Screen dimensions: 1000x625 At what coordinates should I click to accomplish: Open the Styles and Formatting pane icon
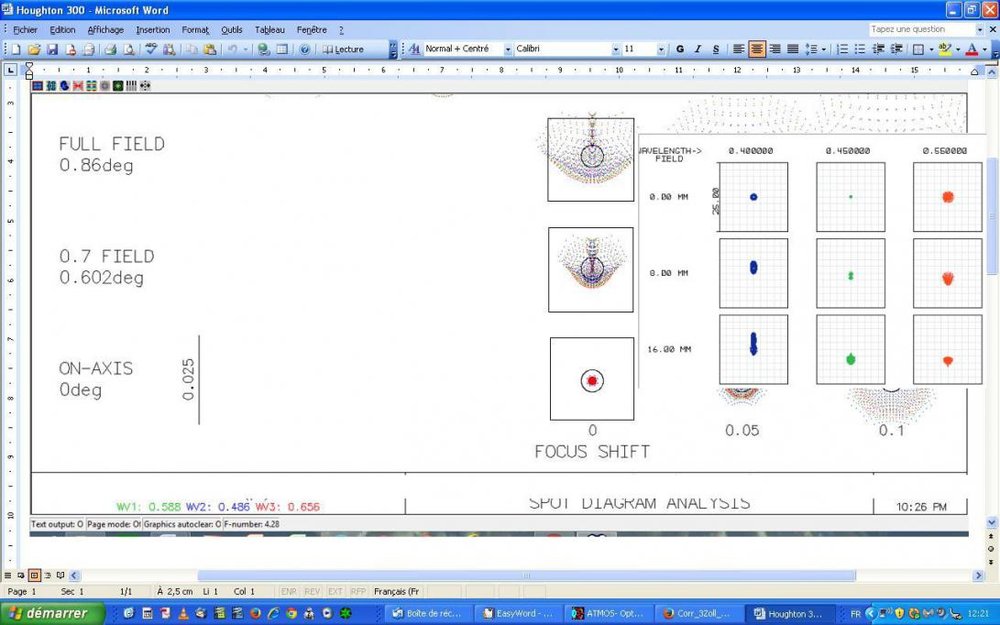pyautogui.click(x=415, y=49)
